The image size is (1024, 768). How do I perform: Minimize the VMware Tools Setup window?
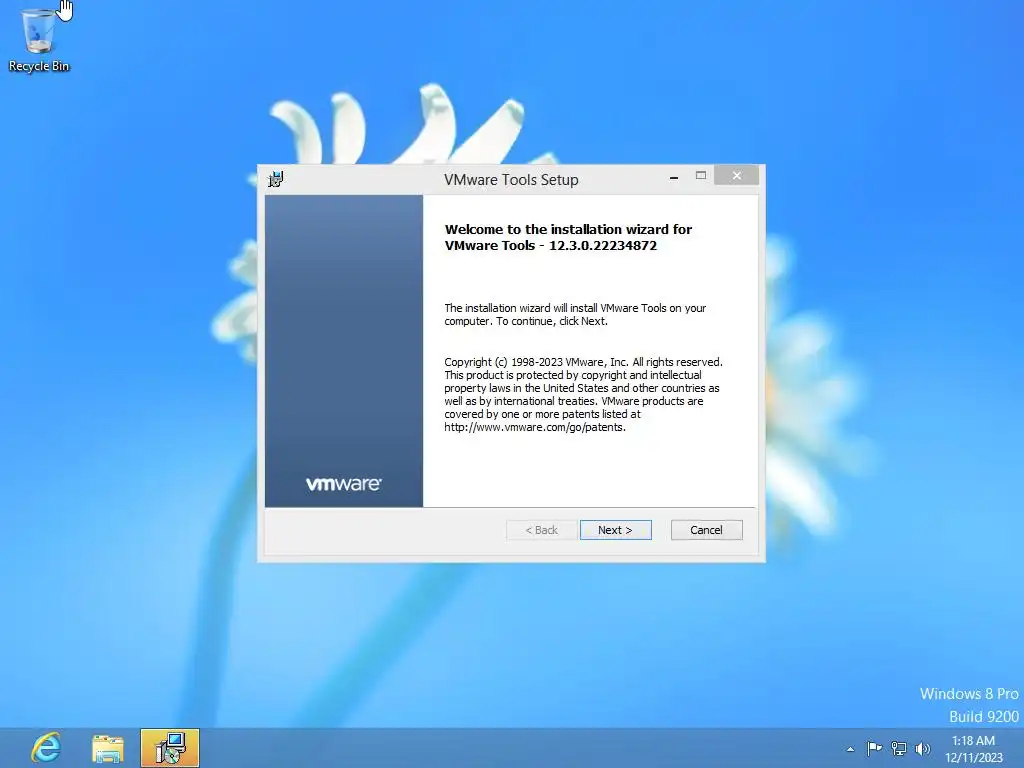coord(674,177)
